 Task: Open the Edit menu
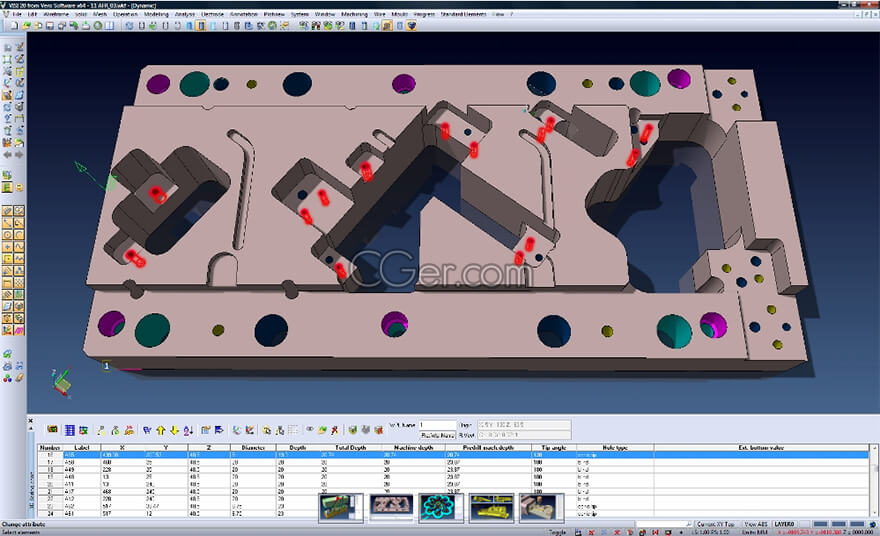(33, 14)
